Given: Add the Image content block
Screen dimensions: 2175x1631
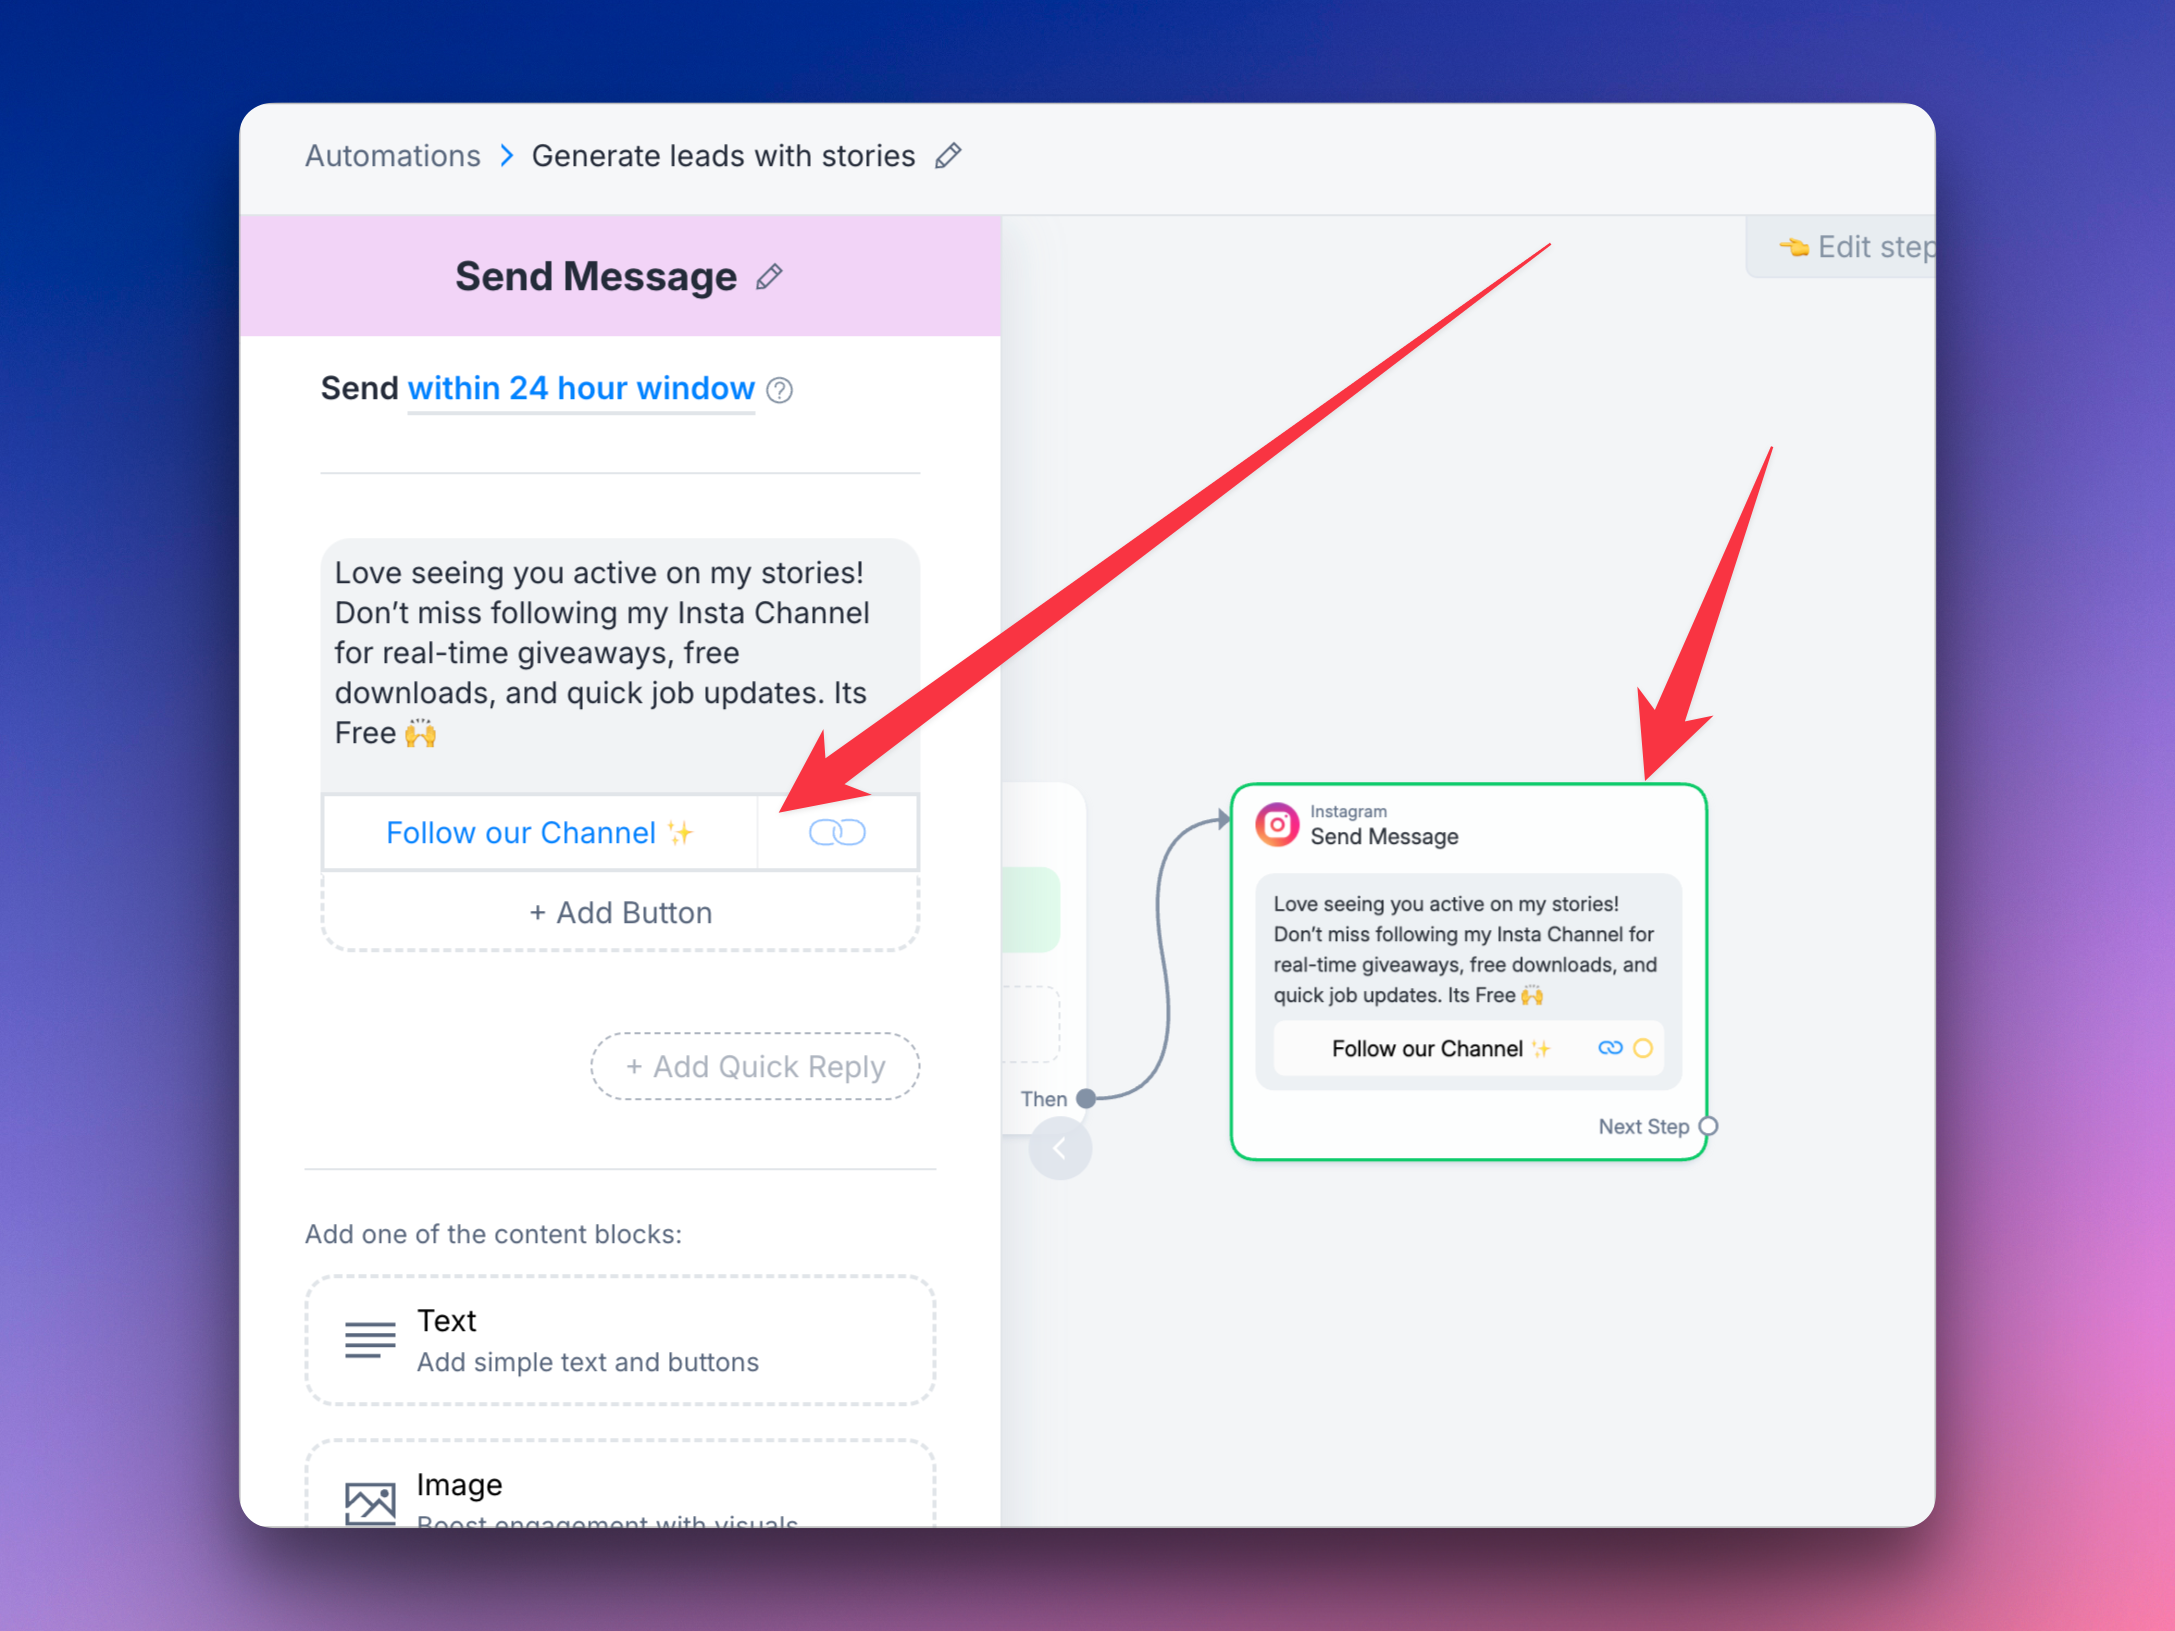Looking at the screenshot, I should (620, 1484).
